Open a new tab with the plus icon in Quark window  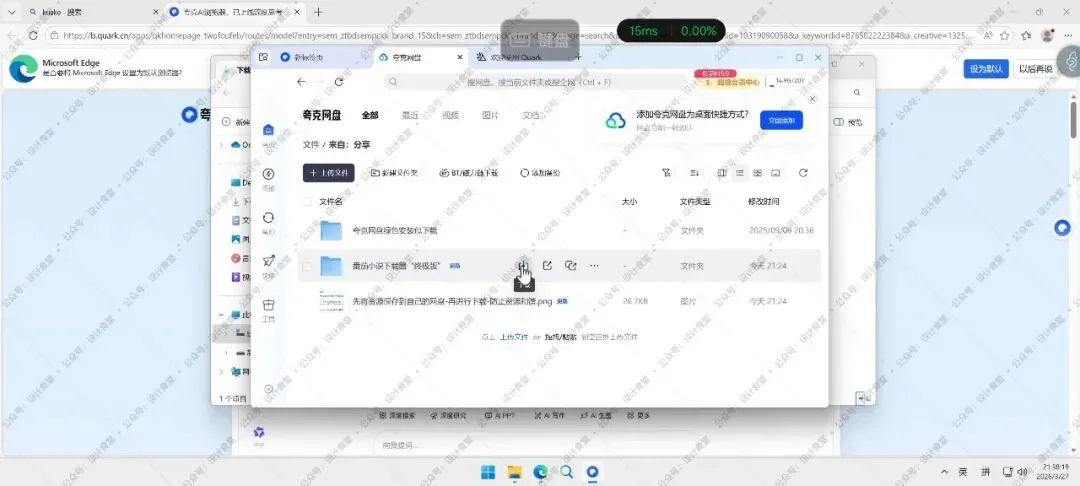click(x=579, y=58)
